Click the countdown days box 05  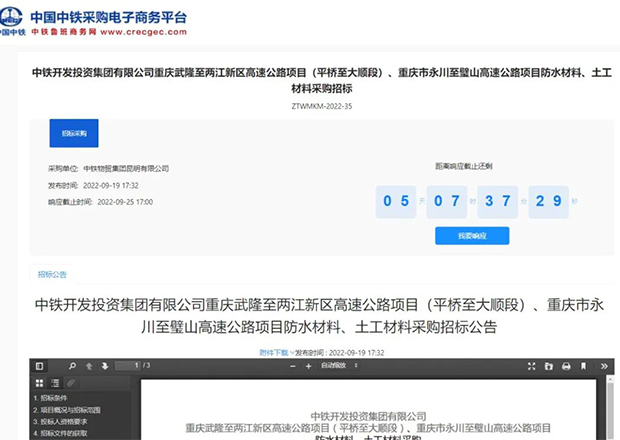(396, 202)
